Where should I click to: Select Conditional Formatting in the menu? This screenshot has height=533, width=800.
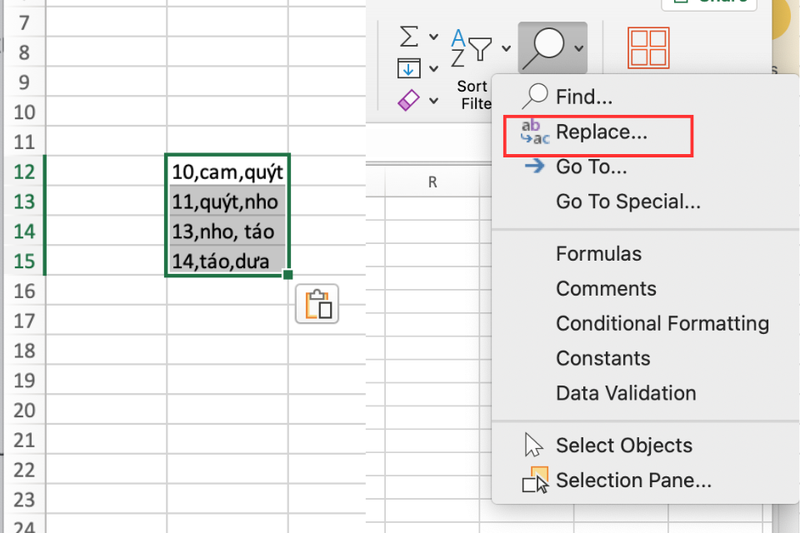coord(645,323)
